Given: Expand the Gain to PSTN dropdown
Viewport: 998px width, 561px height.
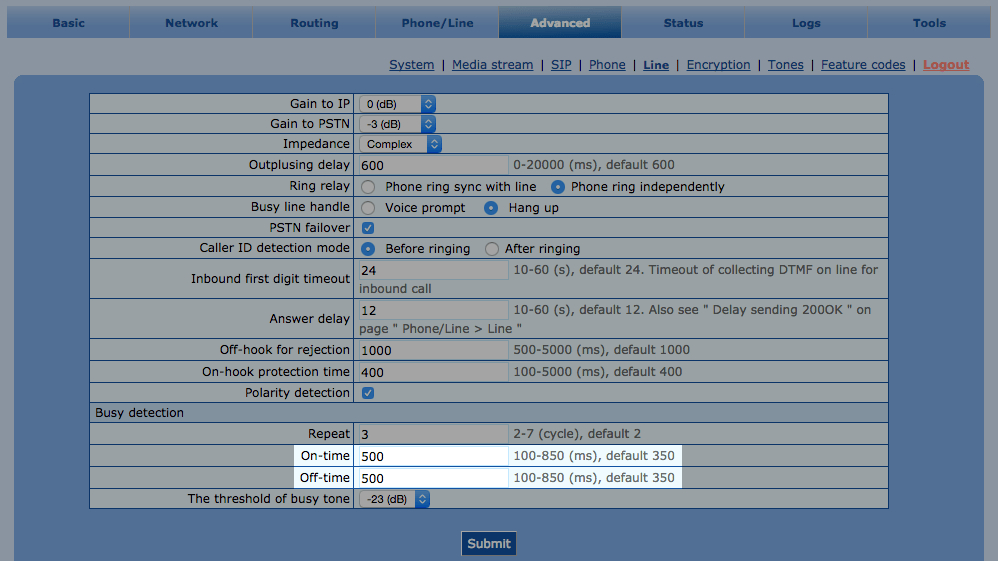Looking at the screenshot, I should (397, 124).
